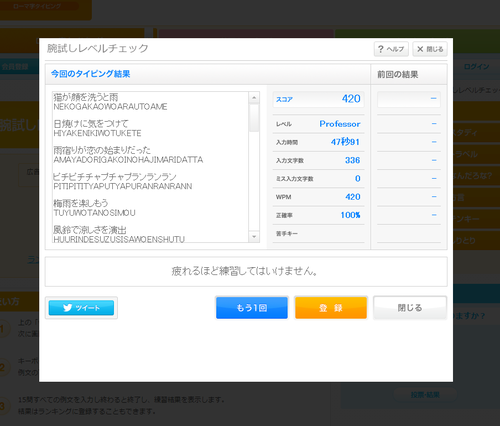This screenshot has width=500, height=426.
Task: Click the 梅雨を楽しもう sentence
Action: coord(81,203)
